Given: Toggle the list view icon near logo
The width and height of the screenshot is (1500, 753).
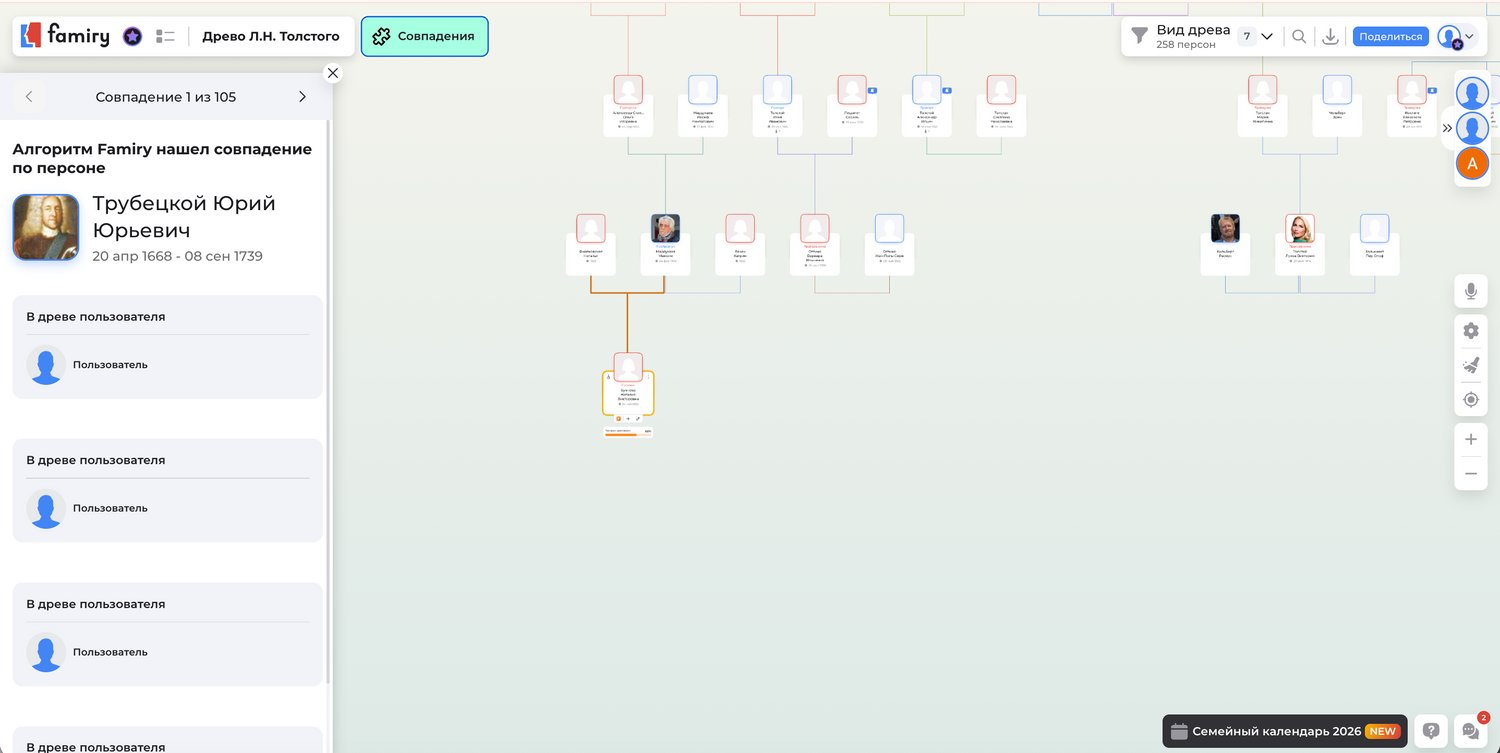Looking at the screenshot, I should tap(165, 37).
